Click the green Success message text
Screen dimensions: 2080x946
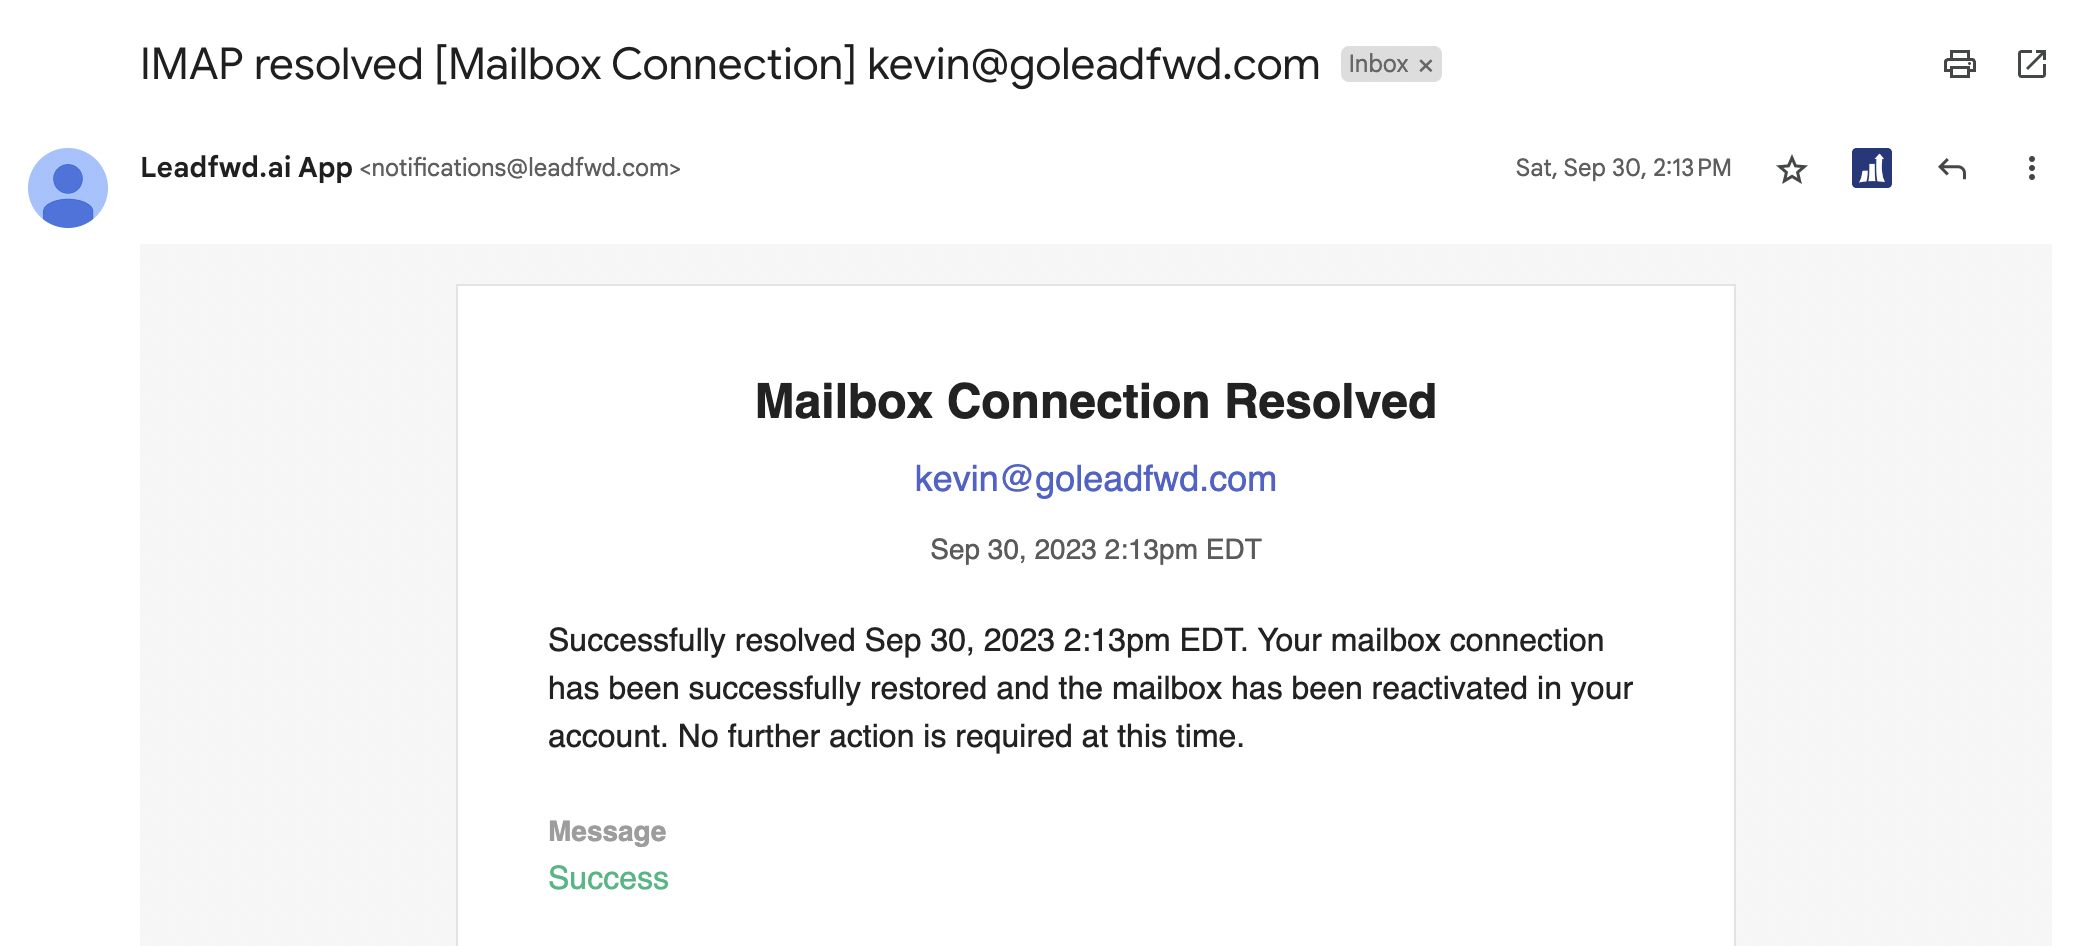point(608,878)
